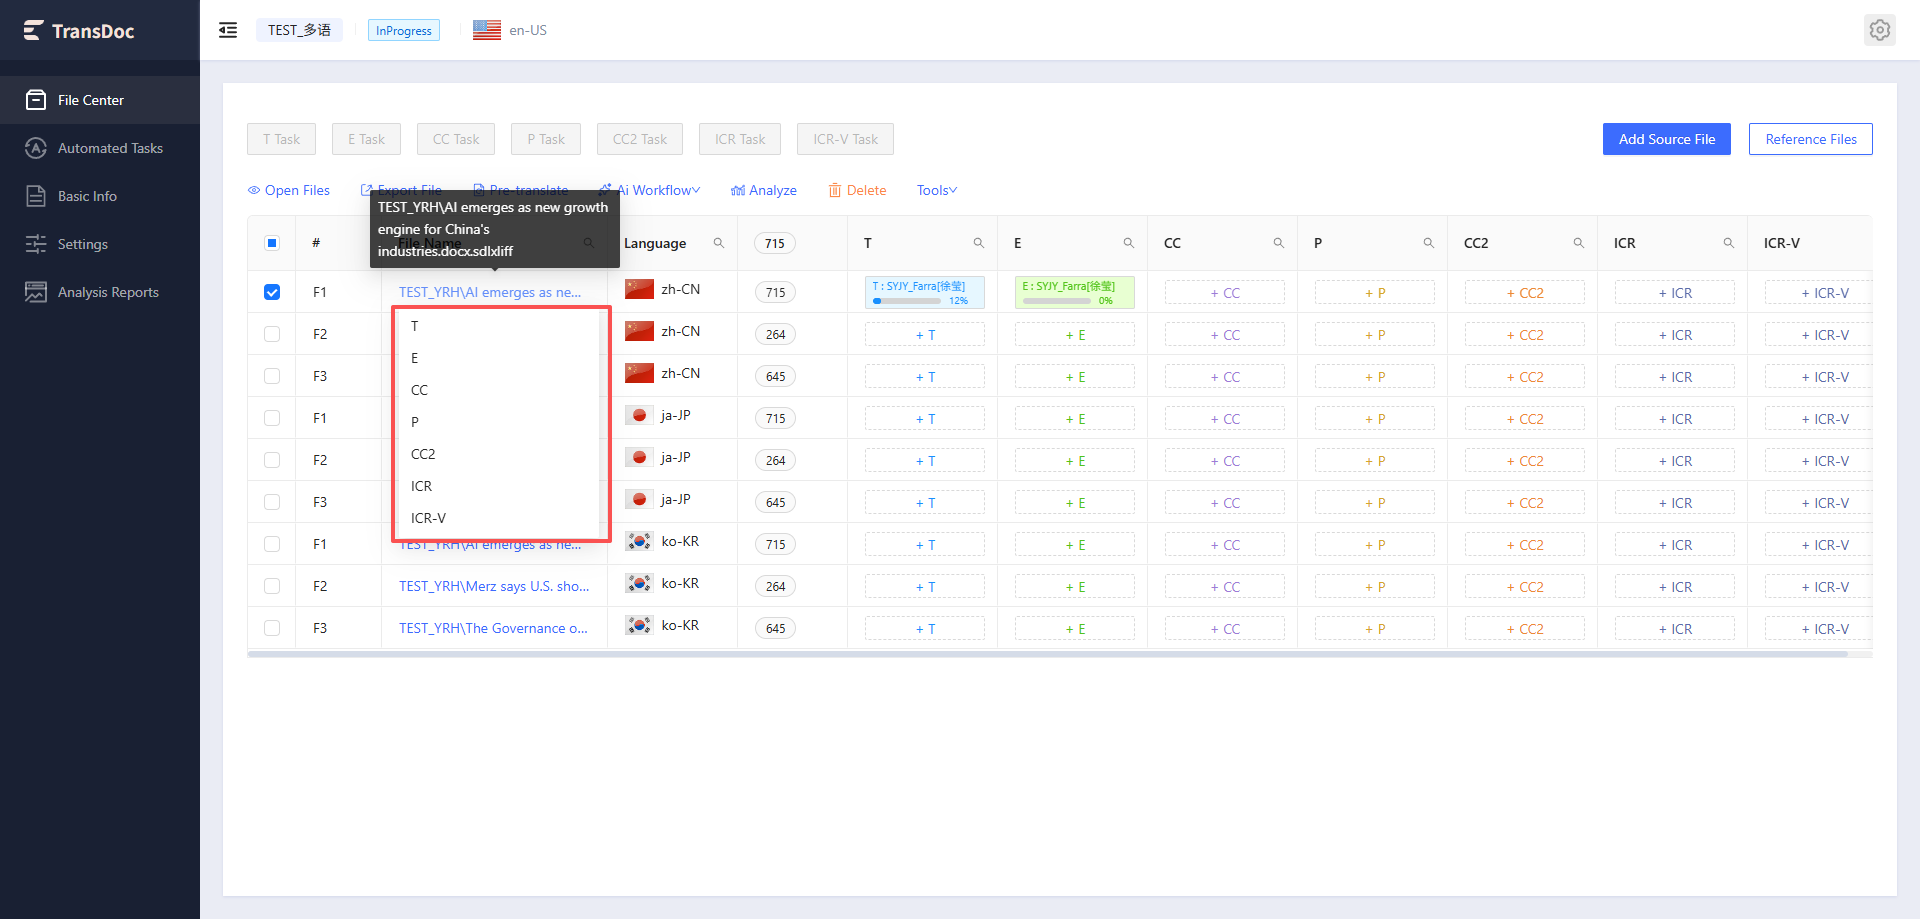1920x919 pixels.
Task: Open the settings gear icon
Action: (x=1880, y=30)
